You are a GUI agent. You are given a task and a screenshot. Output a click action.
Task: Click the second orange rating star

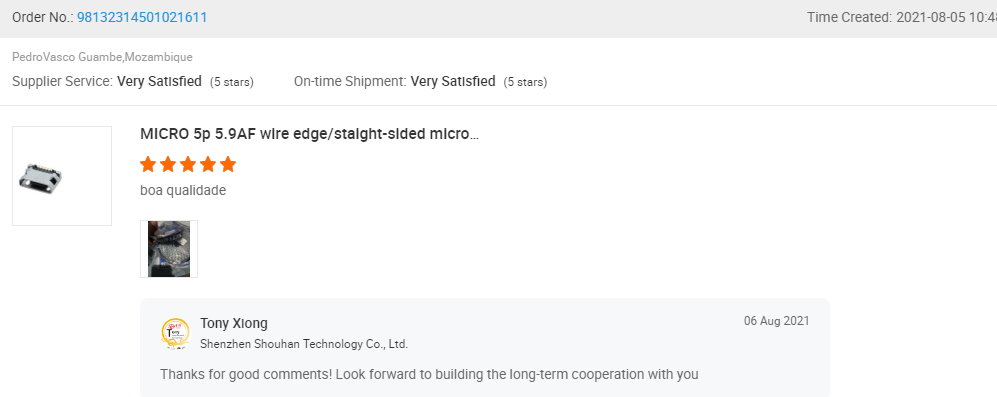168,164
